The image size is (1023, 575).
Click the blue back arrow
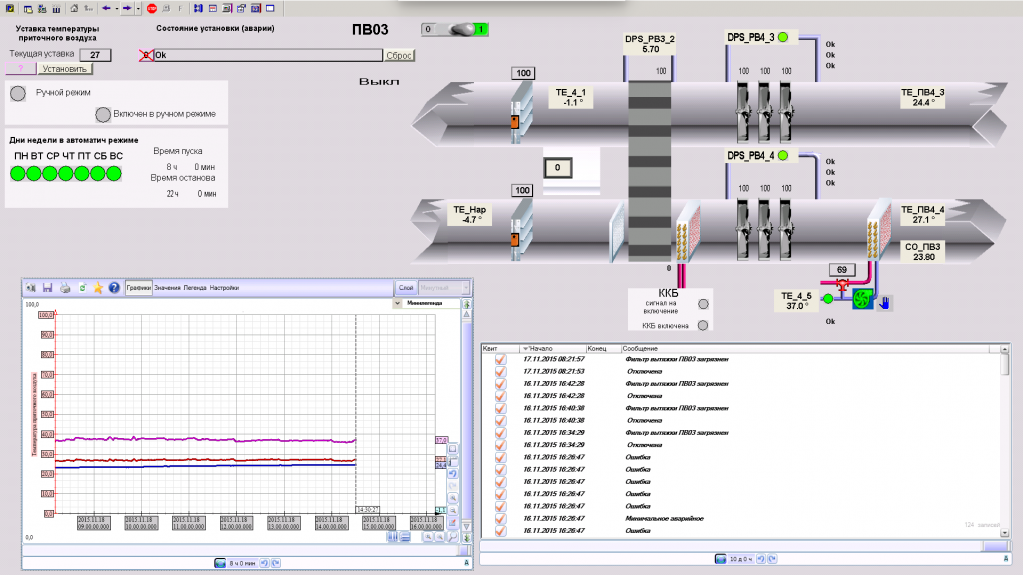point(106,8)
